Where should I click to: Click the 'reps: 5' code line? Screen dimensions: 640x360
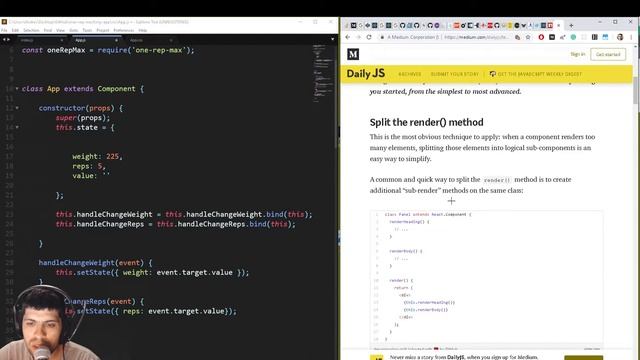pos(89,166)
